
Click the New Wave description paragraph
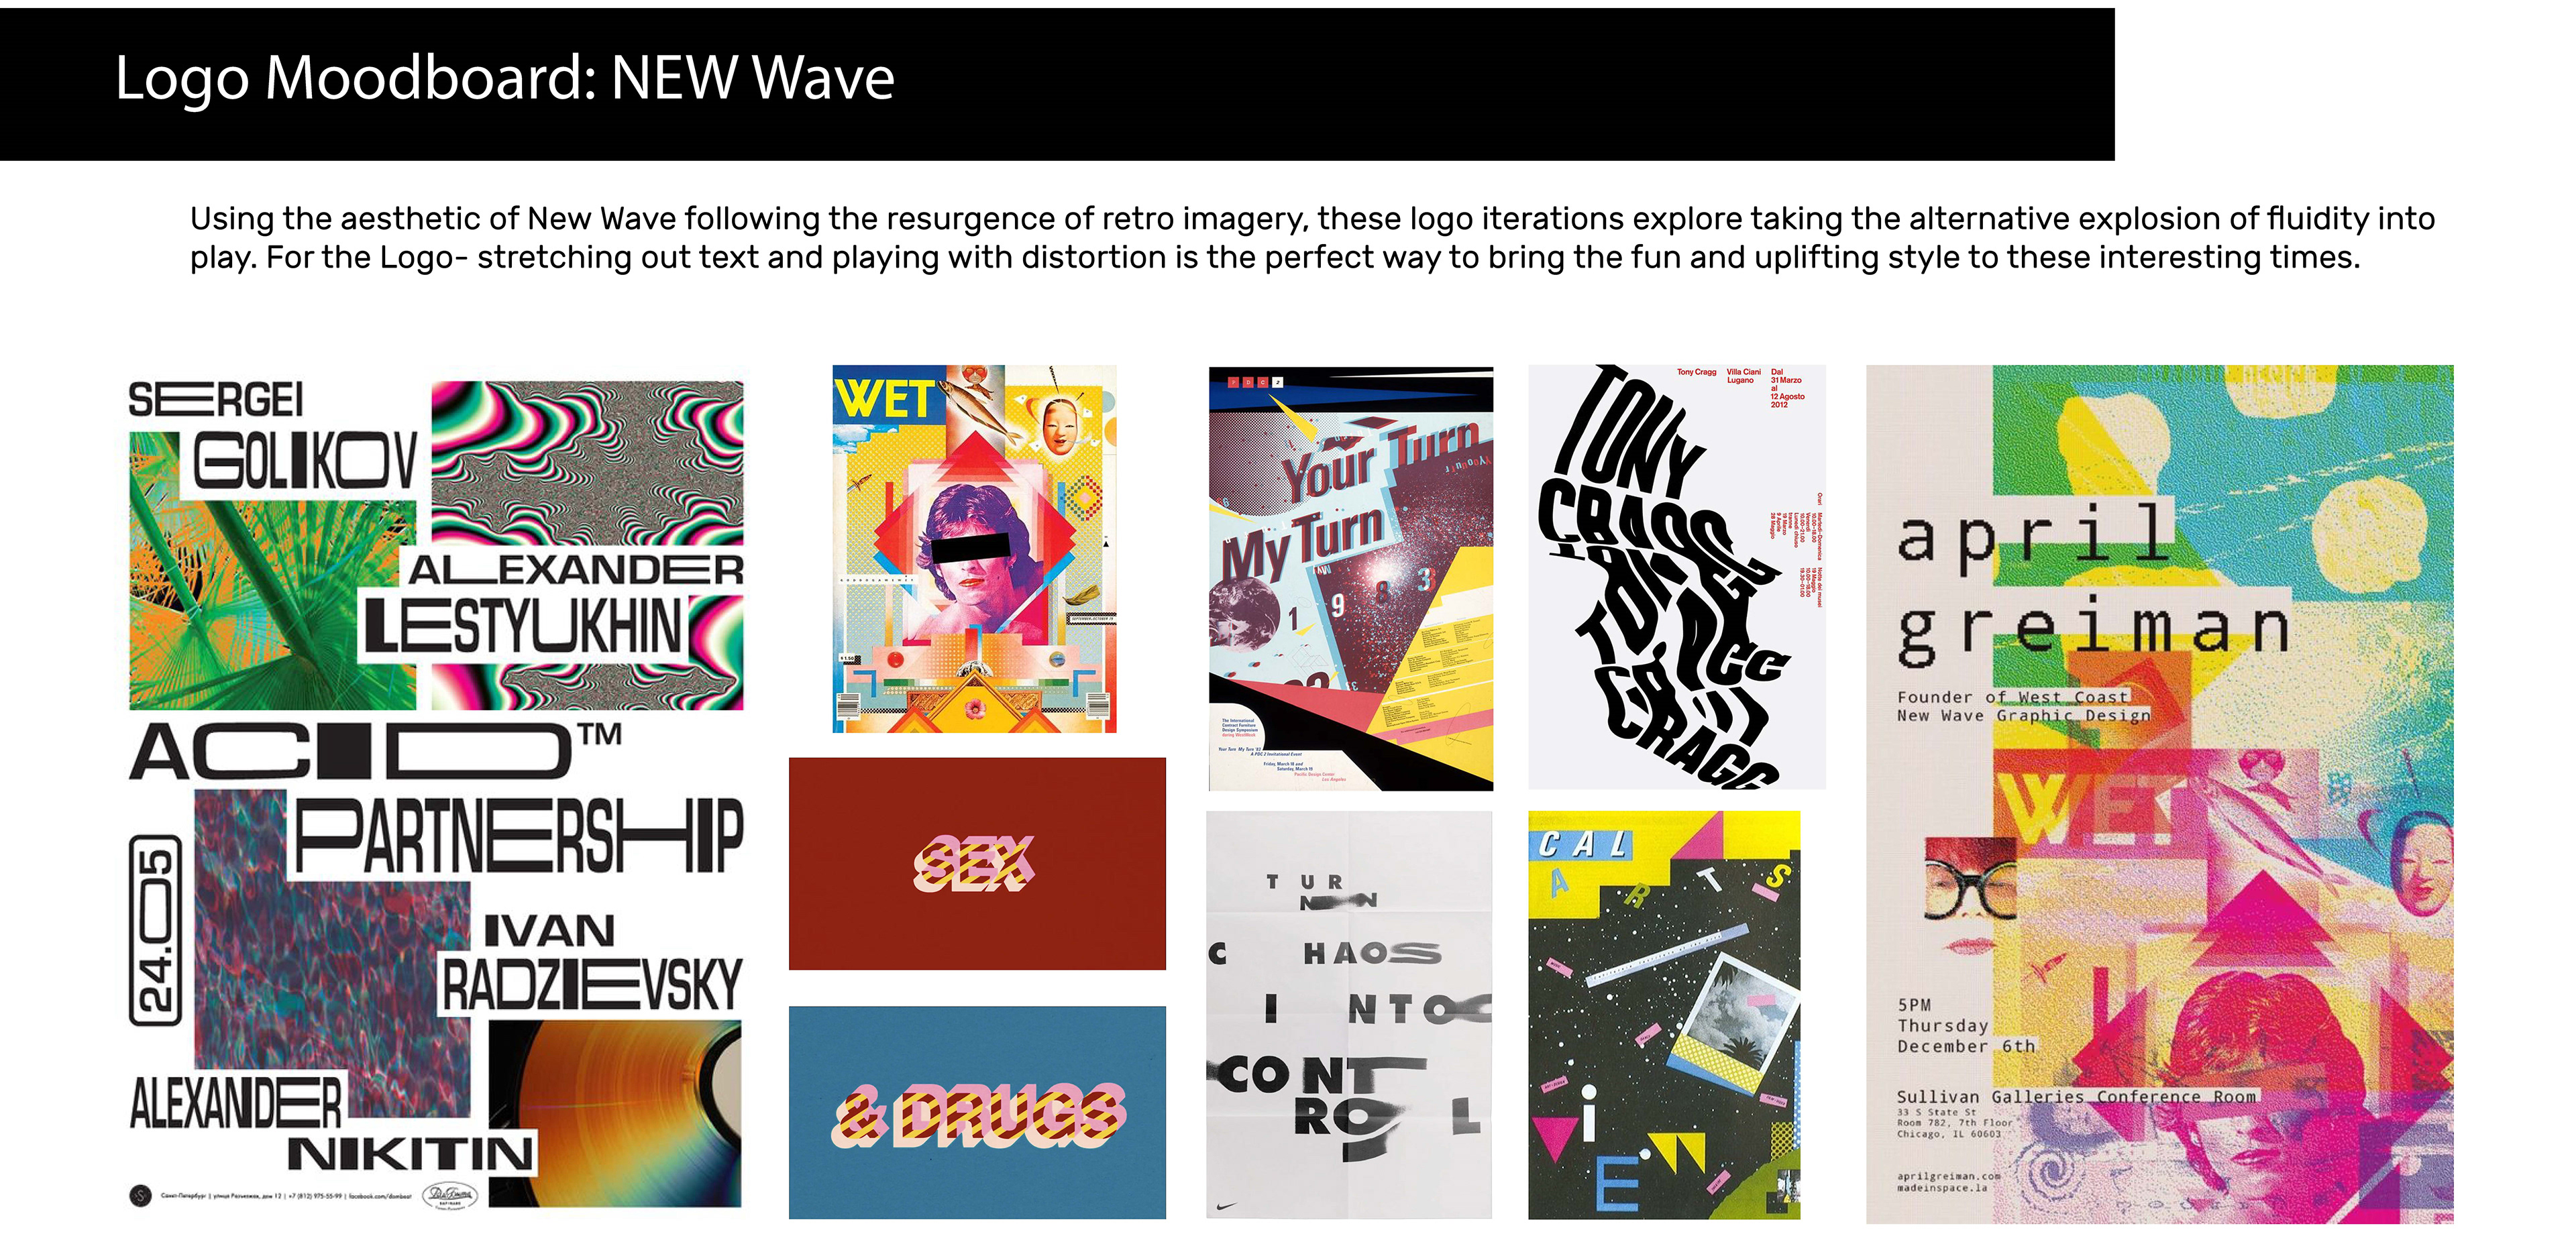pyautogui.click(x=1312, y=237)
